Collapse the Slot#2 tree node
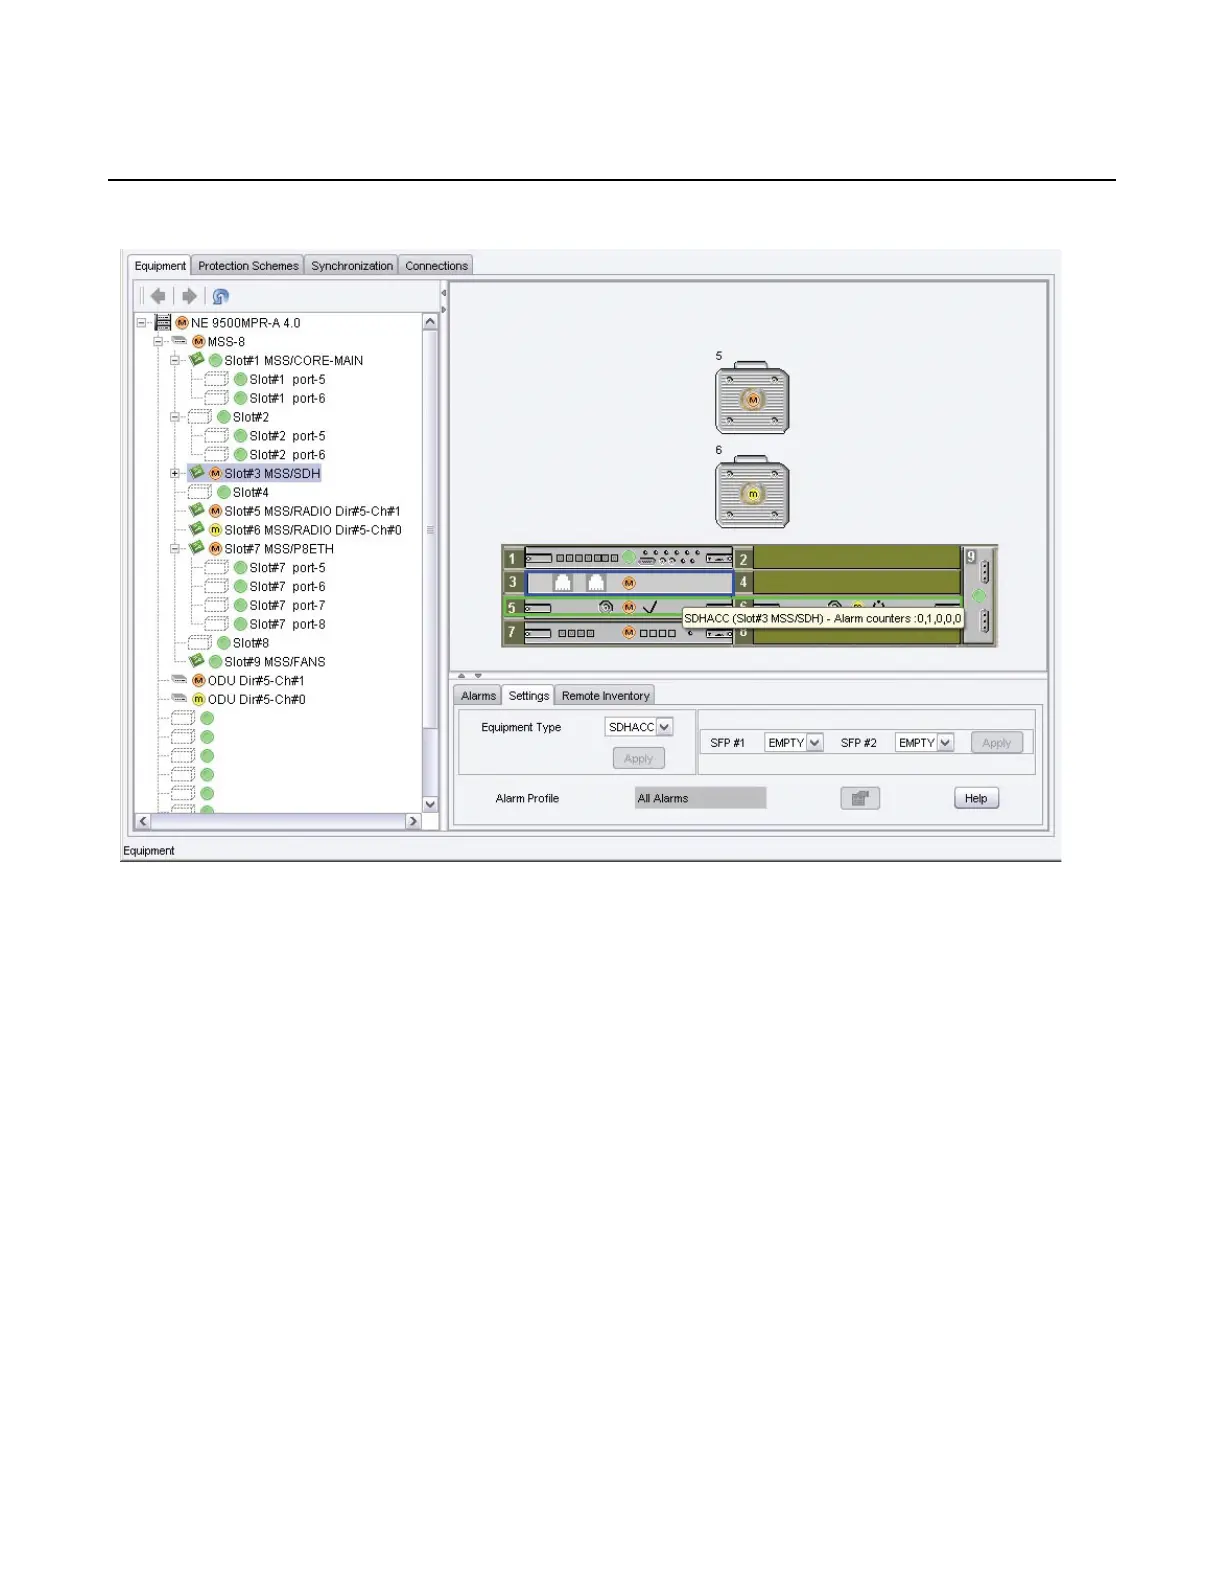Viewport: 1224px width, 1584px height. tap(175, 417)
